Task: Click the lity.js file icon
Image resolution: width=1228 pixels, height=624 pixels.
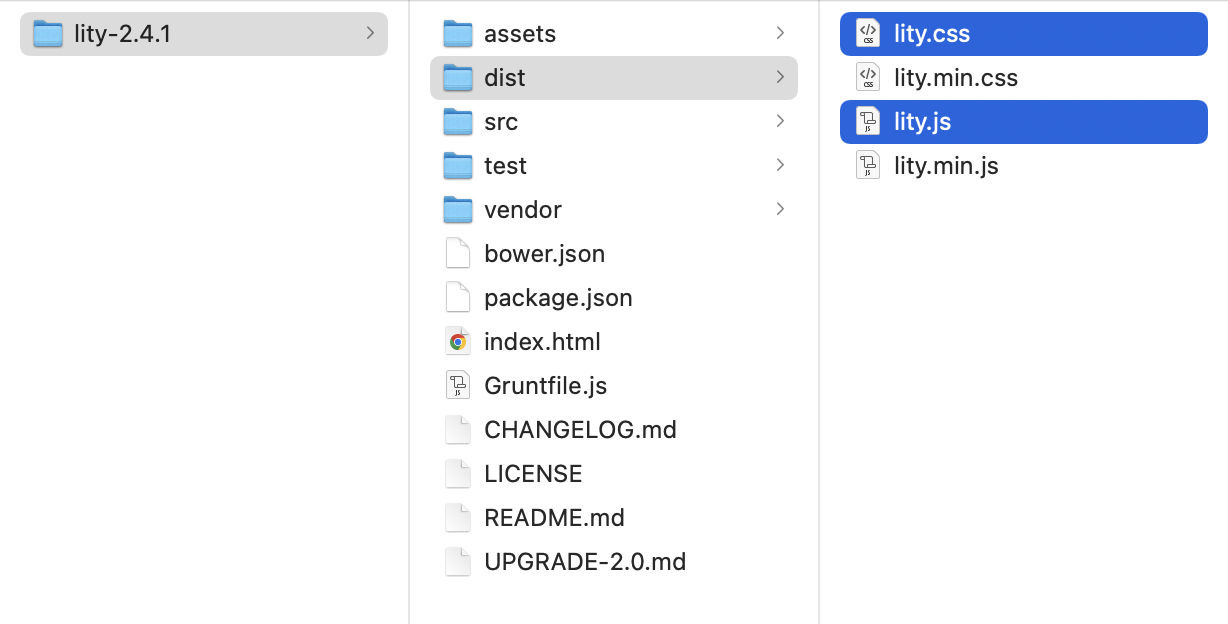Action: click(868, 122)
